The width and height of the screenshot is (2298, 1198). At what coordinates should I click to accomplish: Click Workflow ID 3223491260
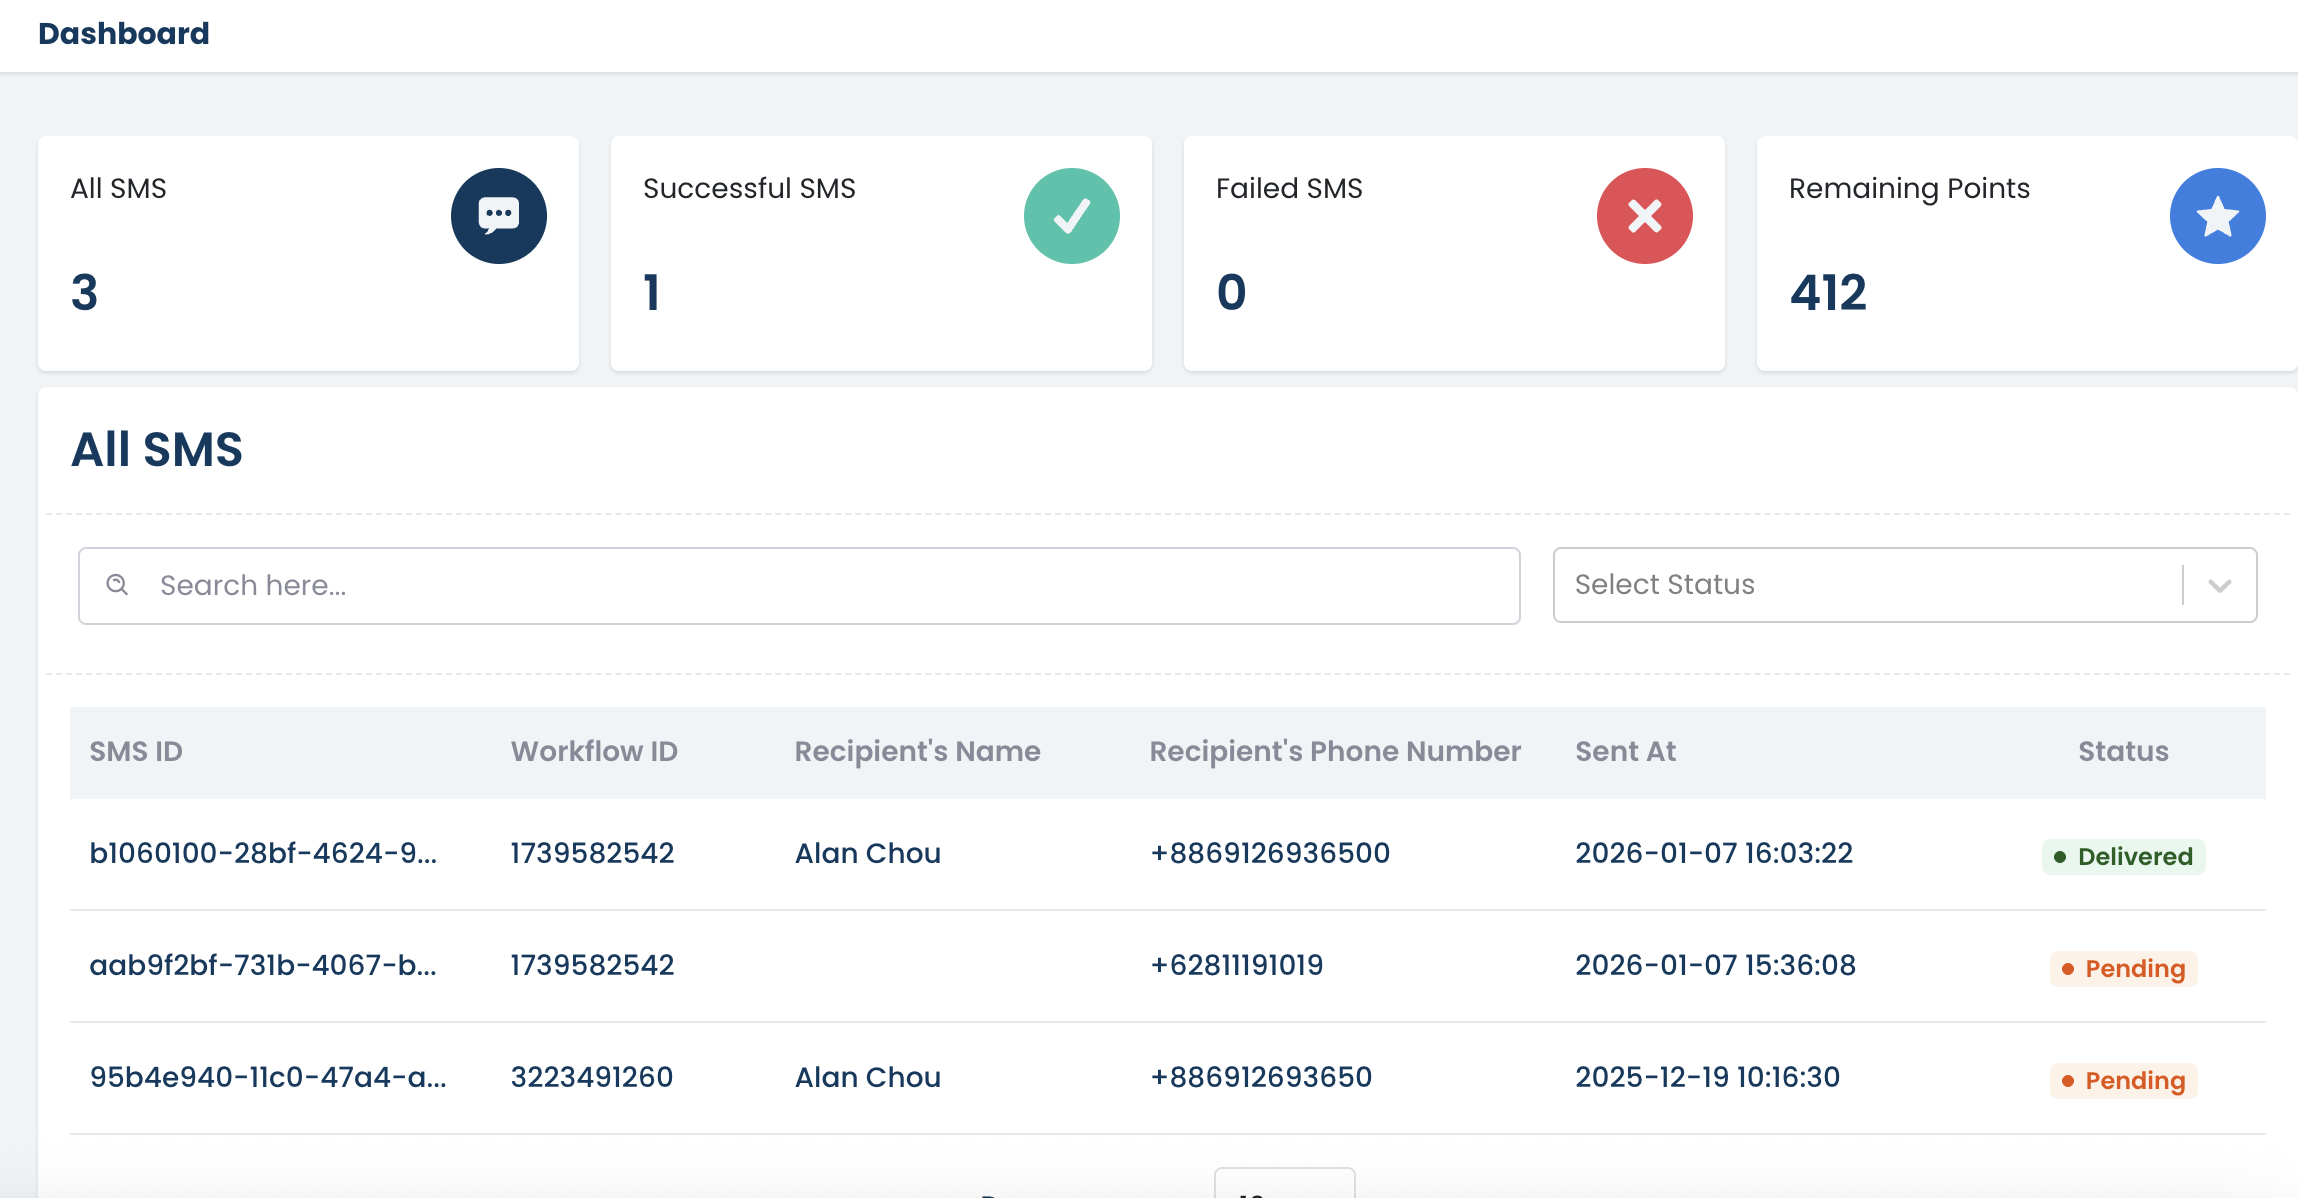592,1077
